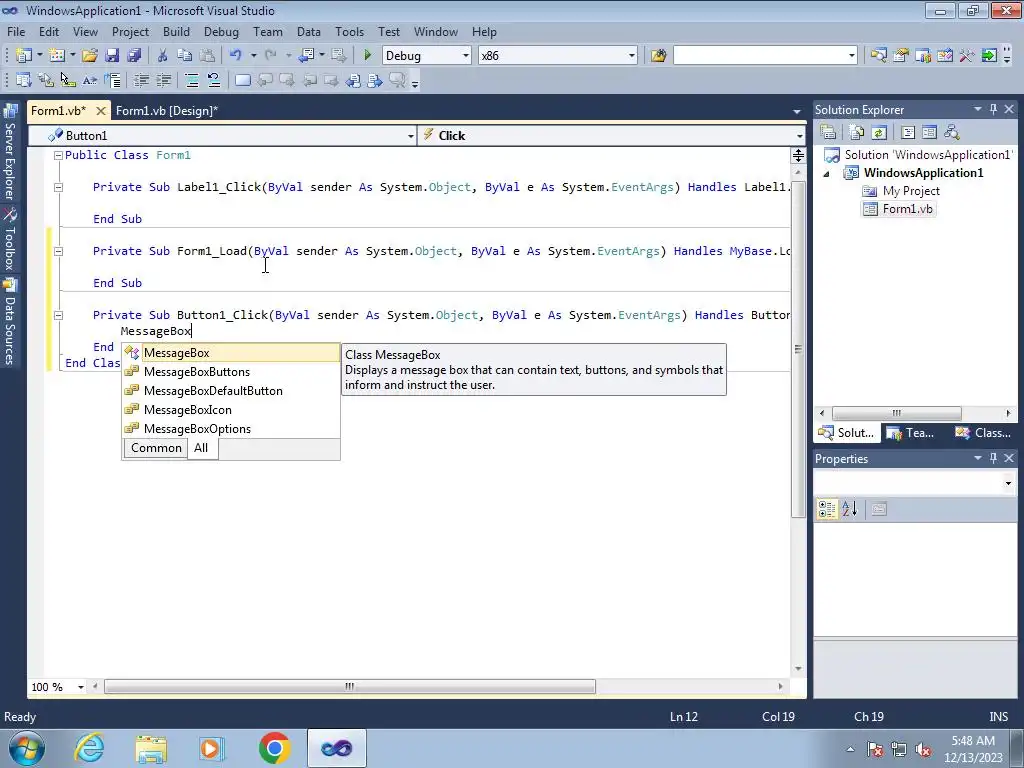1024x768 pixels.
Task: Click Refresh in Solution Explorer toolbar
Action: [x=879, y=133]
